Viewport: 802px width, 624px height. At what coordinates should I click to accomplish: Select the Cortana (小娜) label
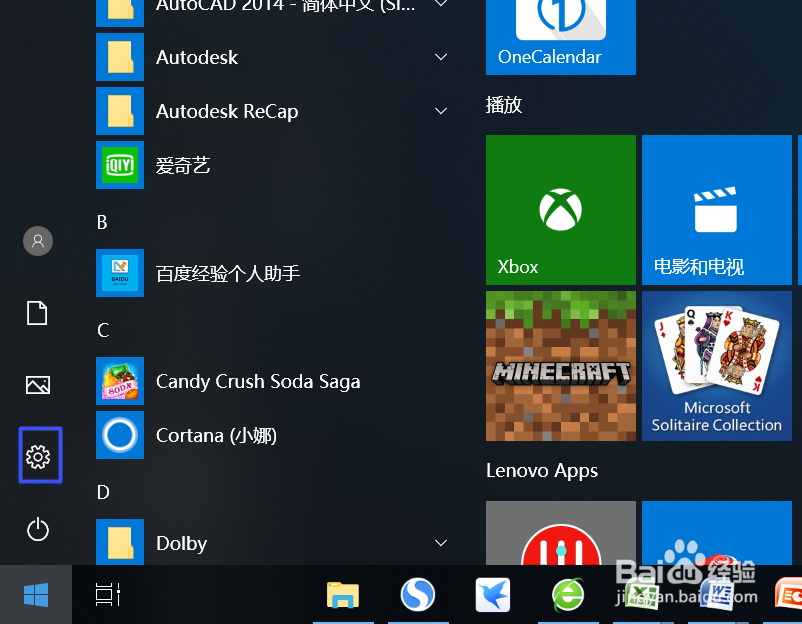tap(216, 435)
